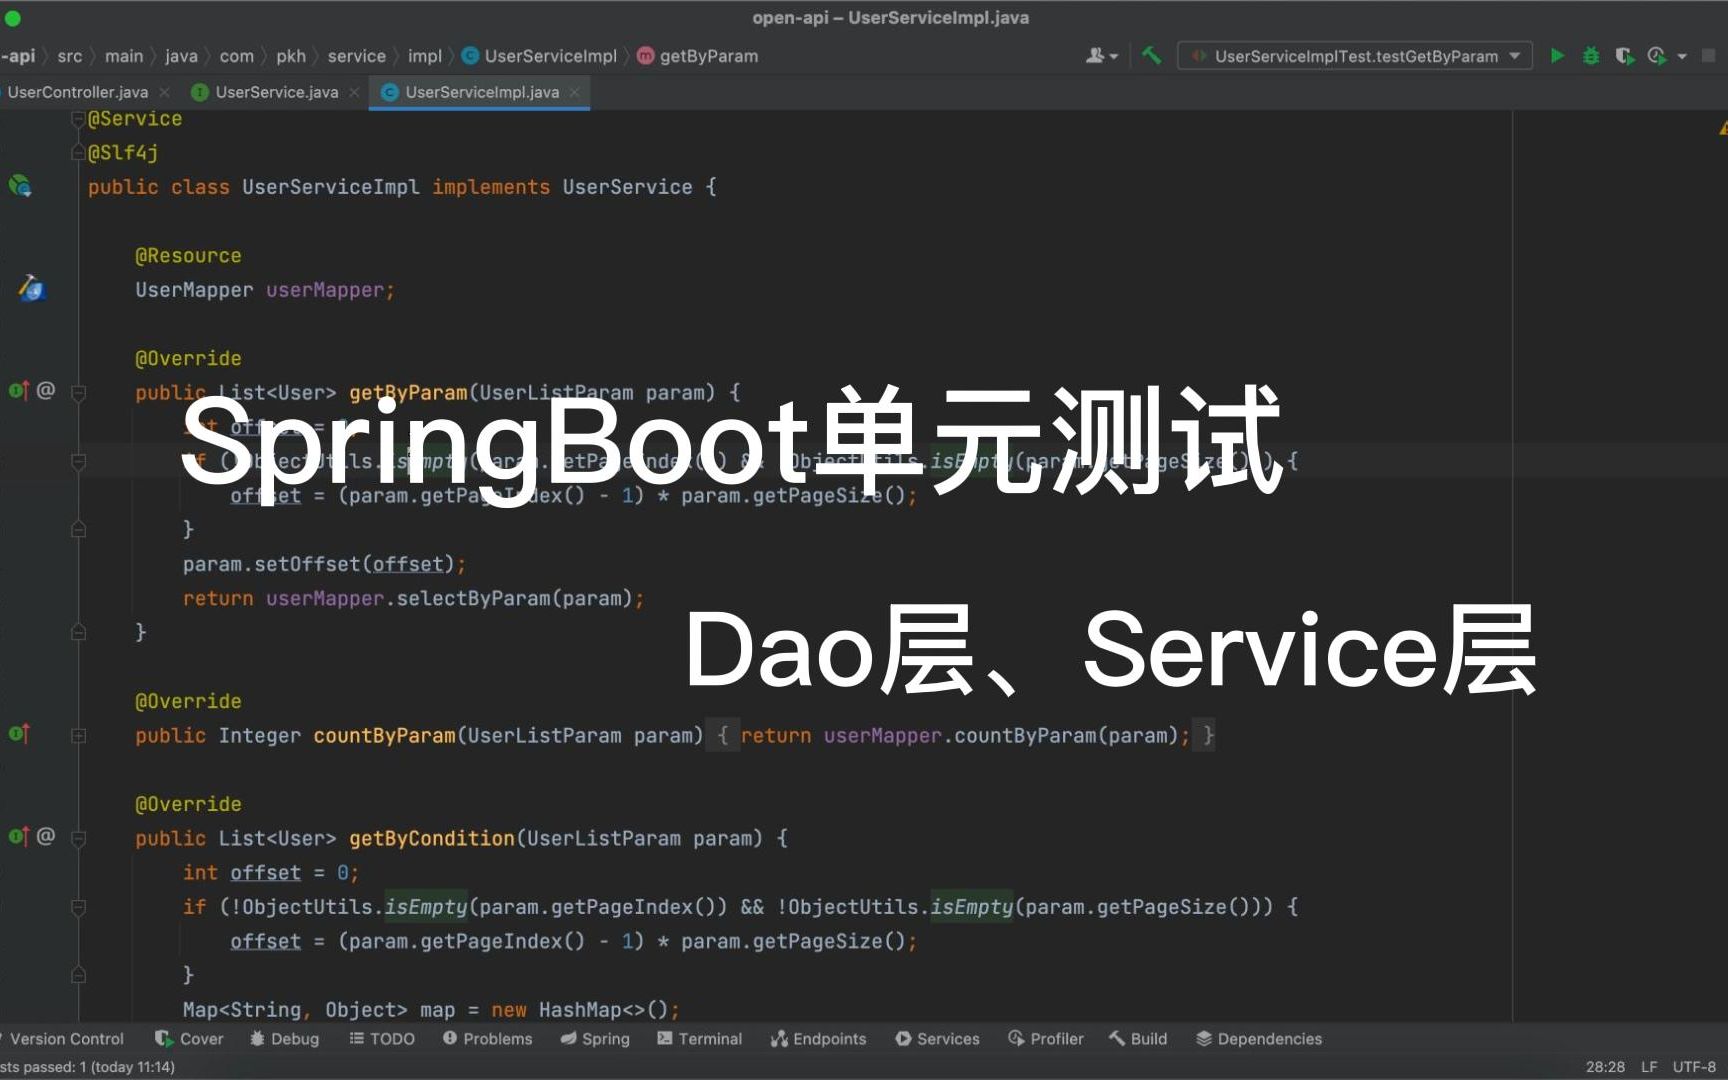Click the implements-method gutter icon for countByParam
This screenshot has height=1080, width=1728.
(18, 734)
